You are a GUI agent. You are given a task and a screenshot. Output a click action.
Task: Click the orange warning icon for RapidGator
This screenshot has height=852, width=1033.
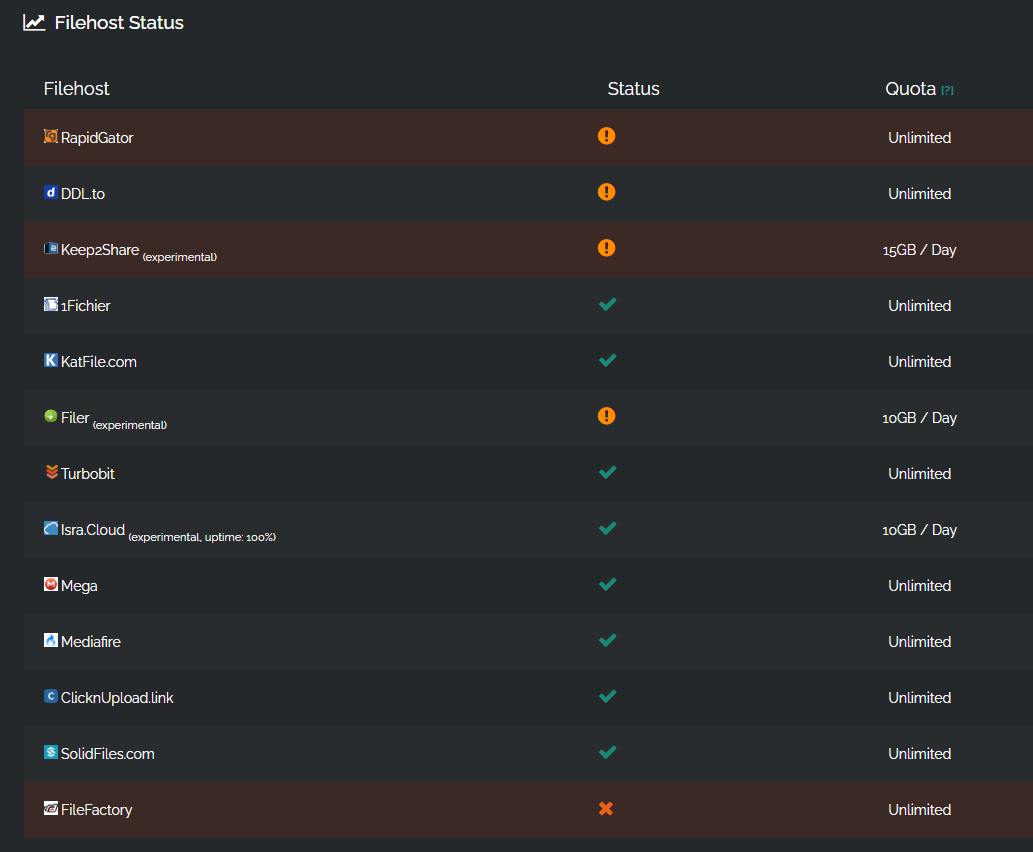[607, 136]
